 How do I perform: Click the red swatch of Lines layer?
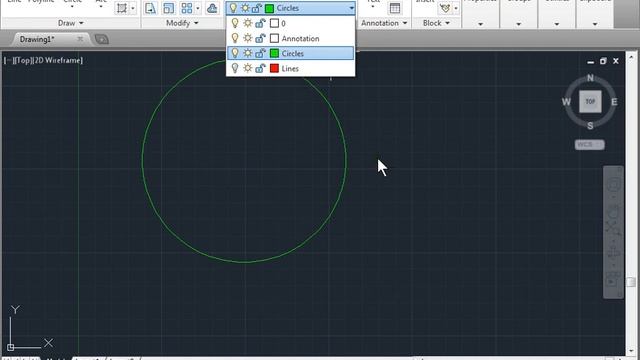pos(274,68)
